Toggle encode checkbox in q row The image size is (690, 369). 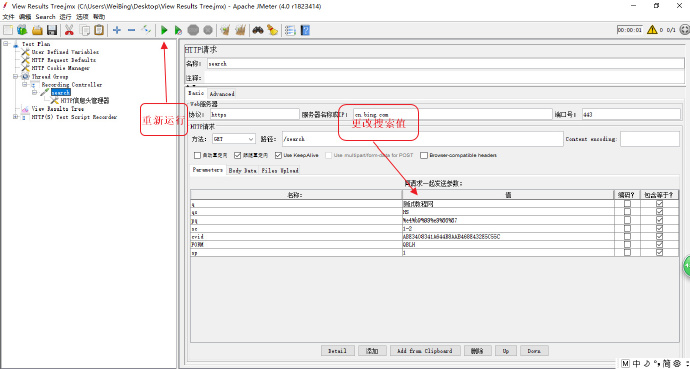click(x=627, y=204)
